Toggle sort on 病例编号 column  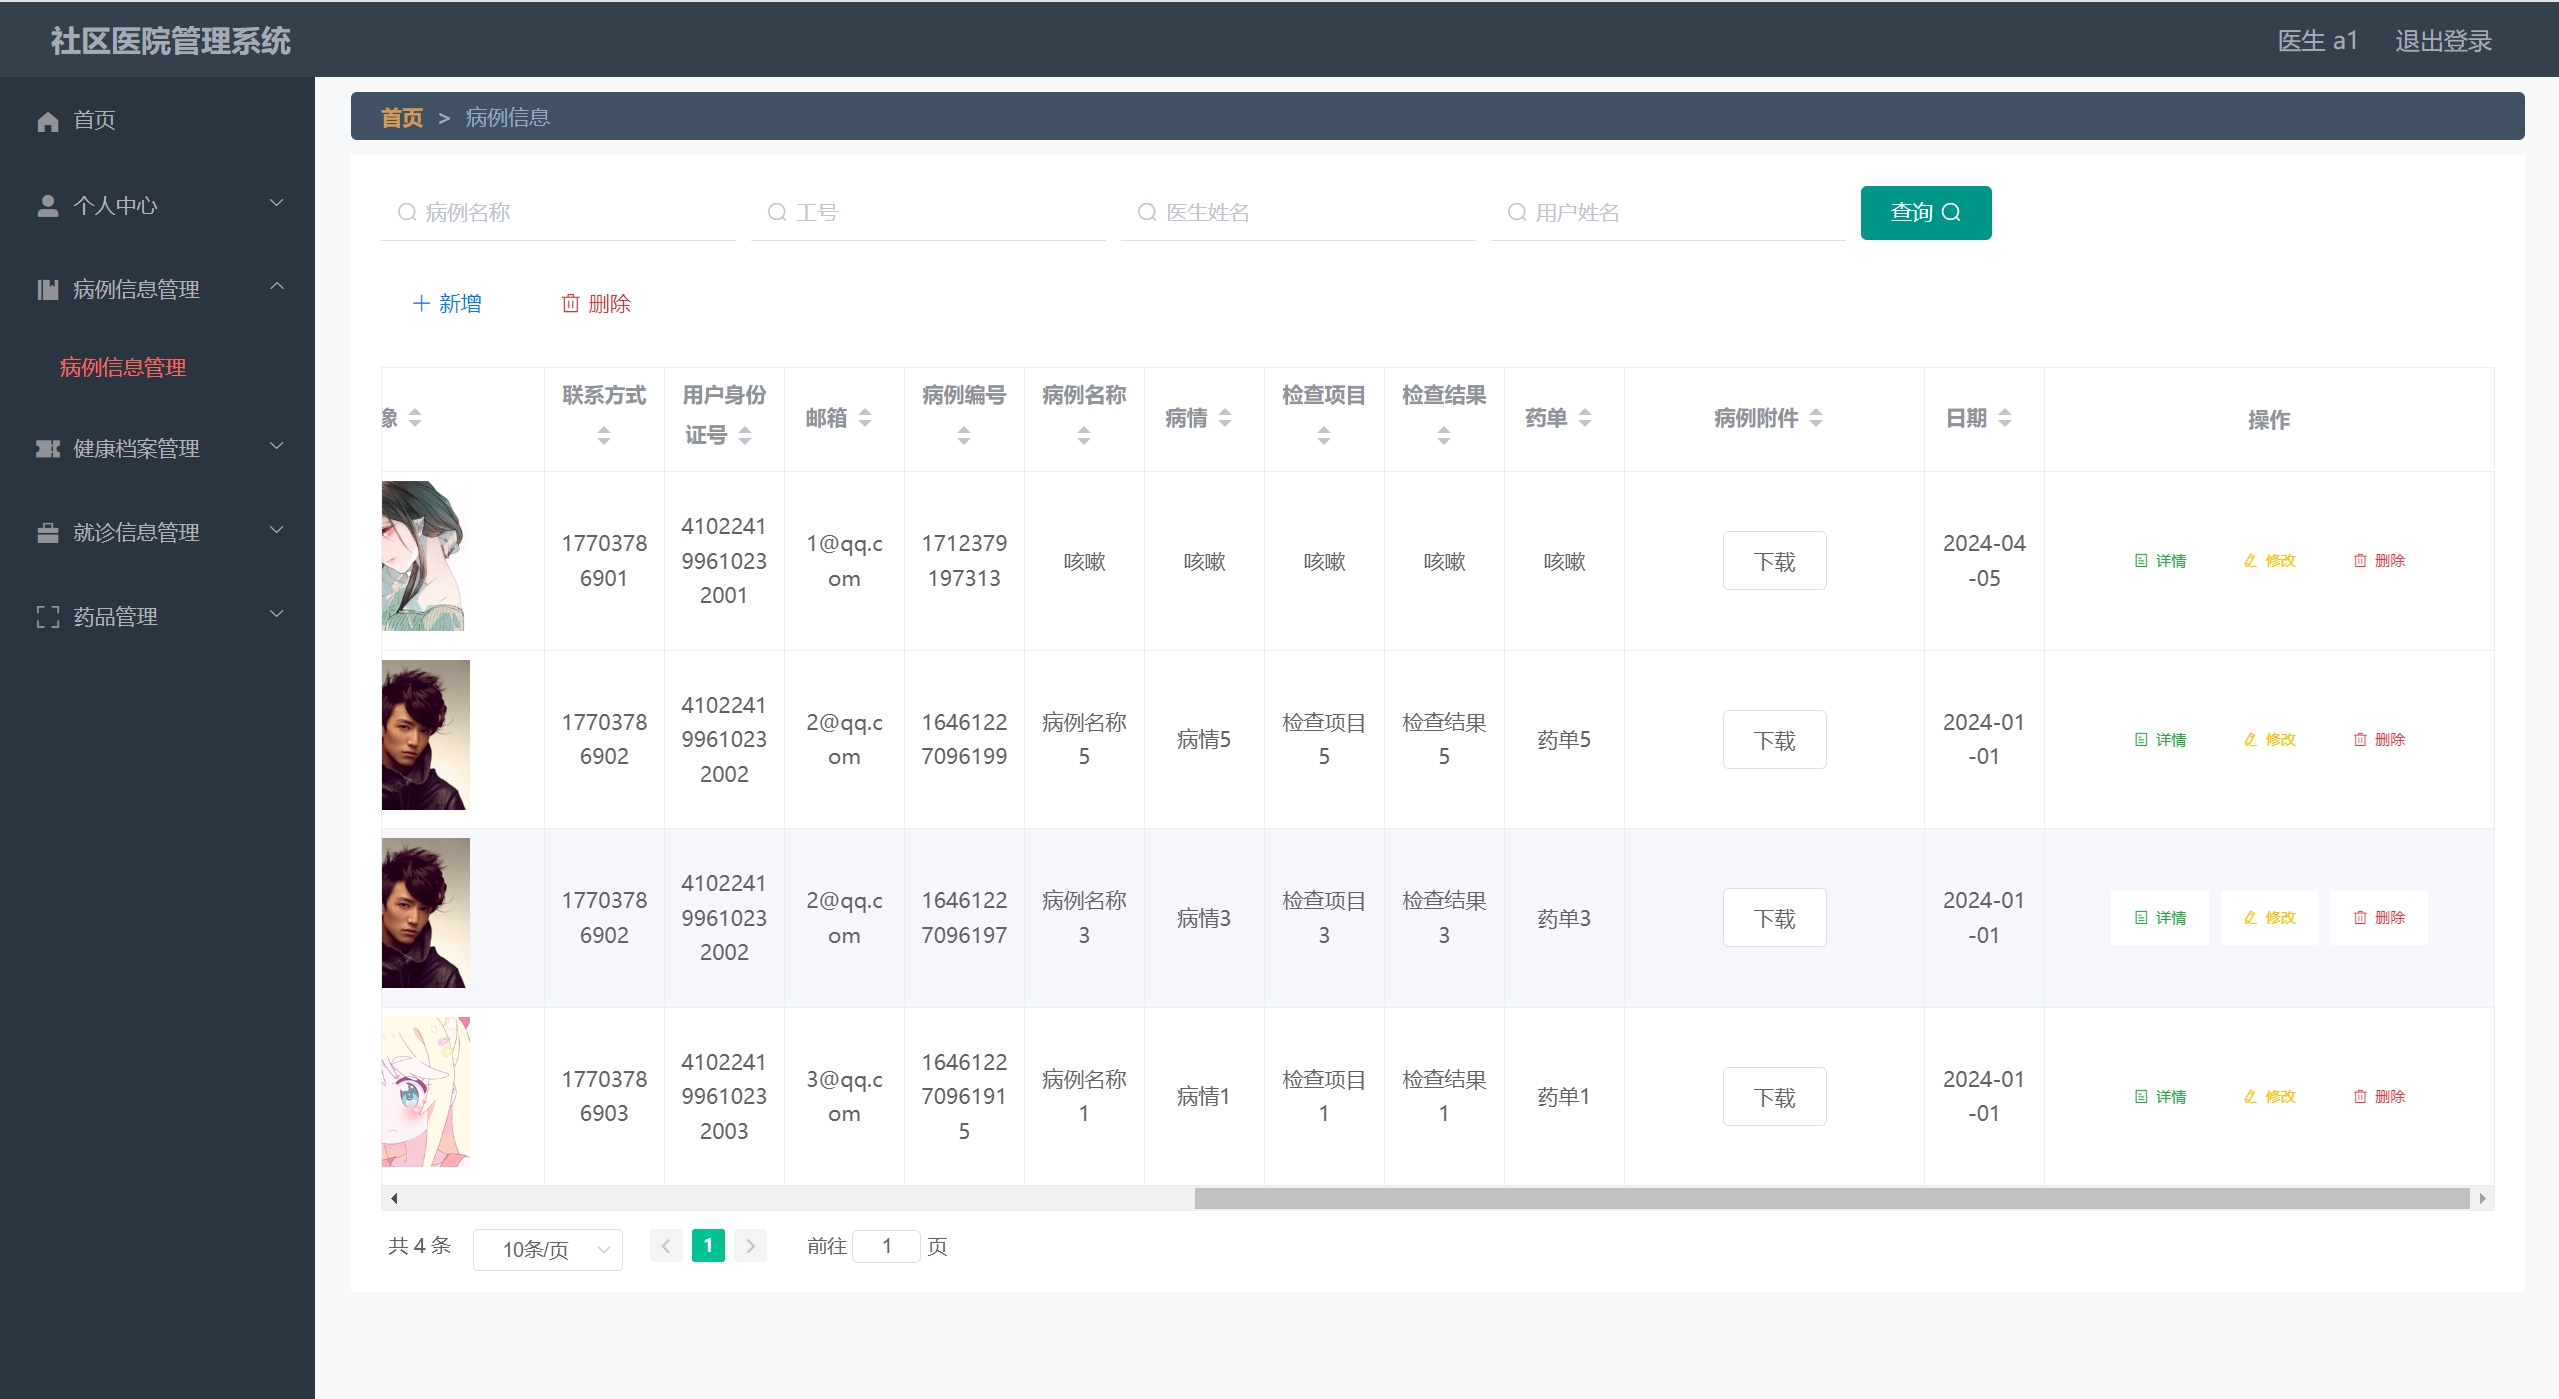963,435
